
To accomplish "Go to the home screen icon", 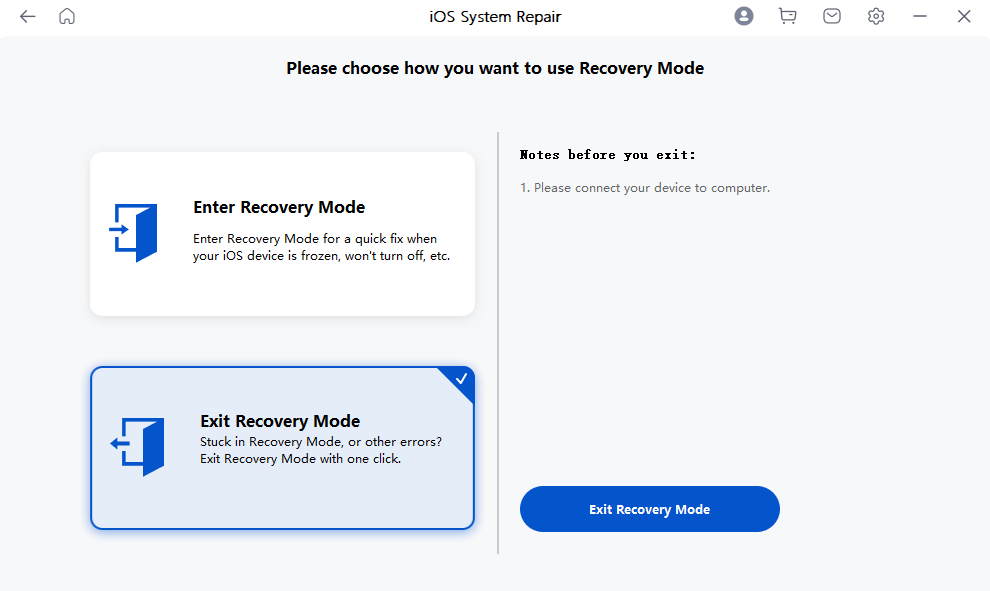I will 67,17.
